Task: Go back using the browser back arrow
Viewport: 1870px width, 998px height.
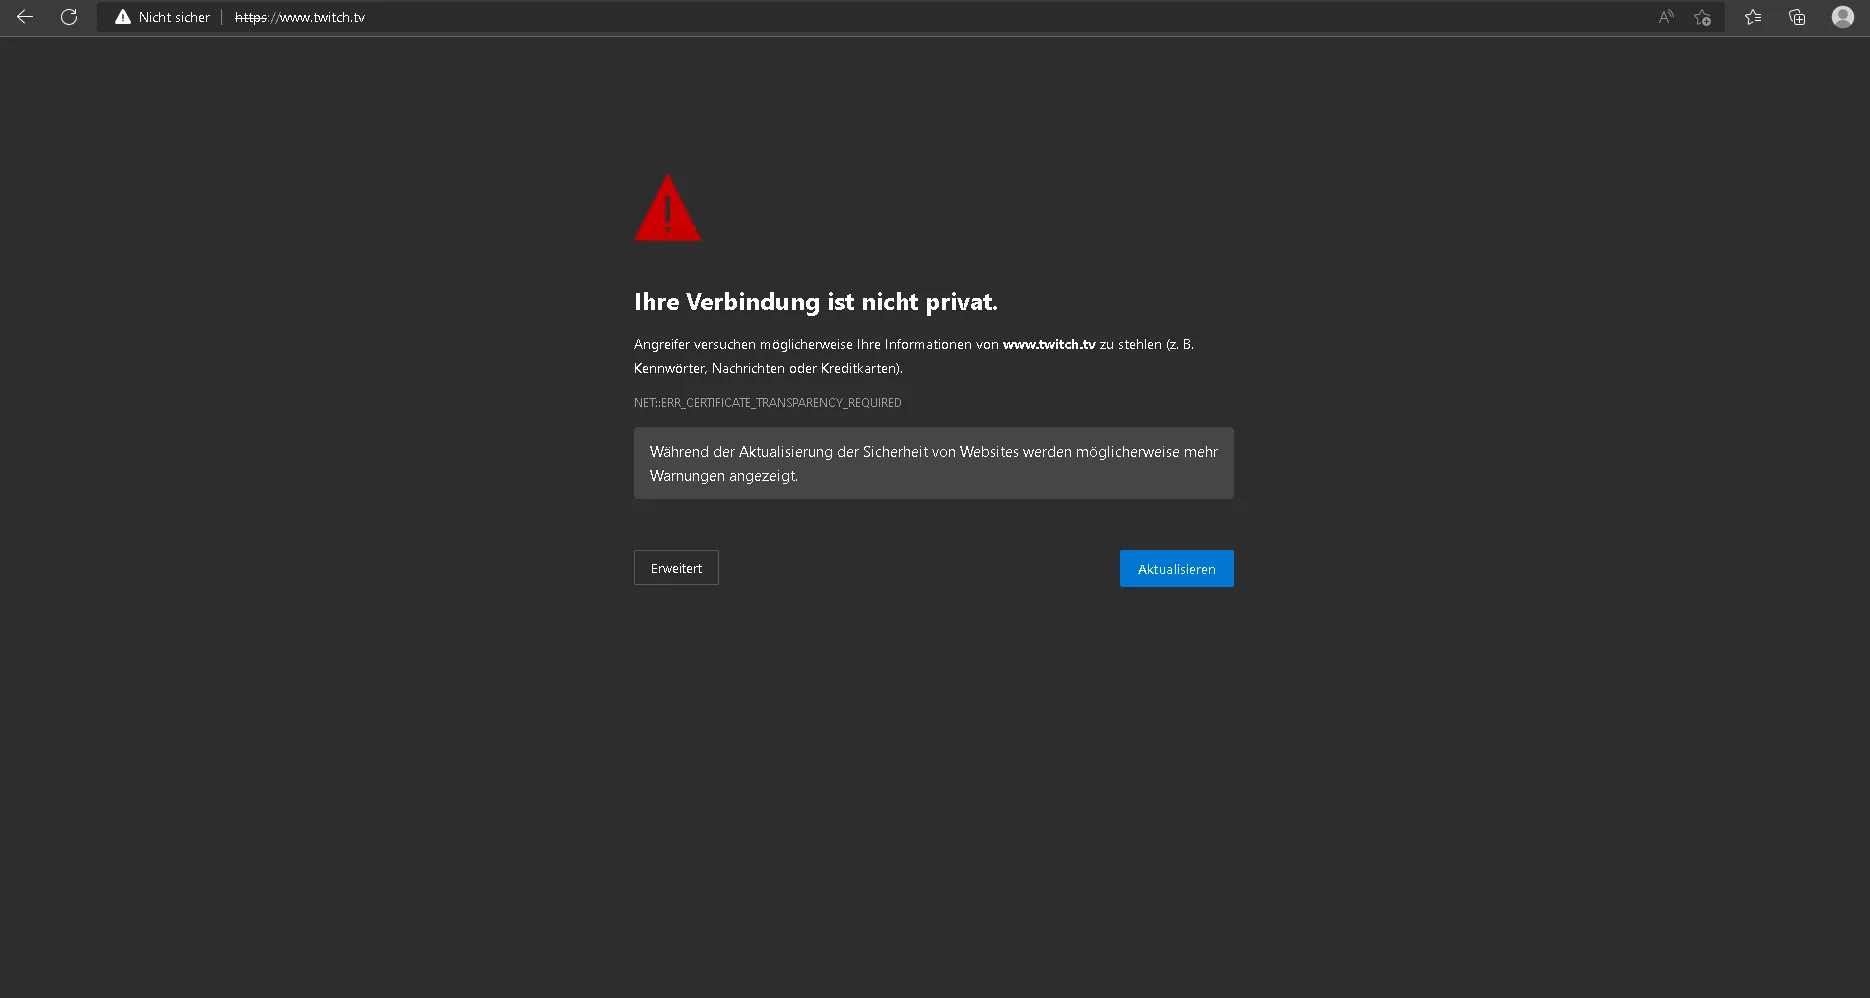Action: point(25,17)
